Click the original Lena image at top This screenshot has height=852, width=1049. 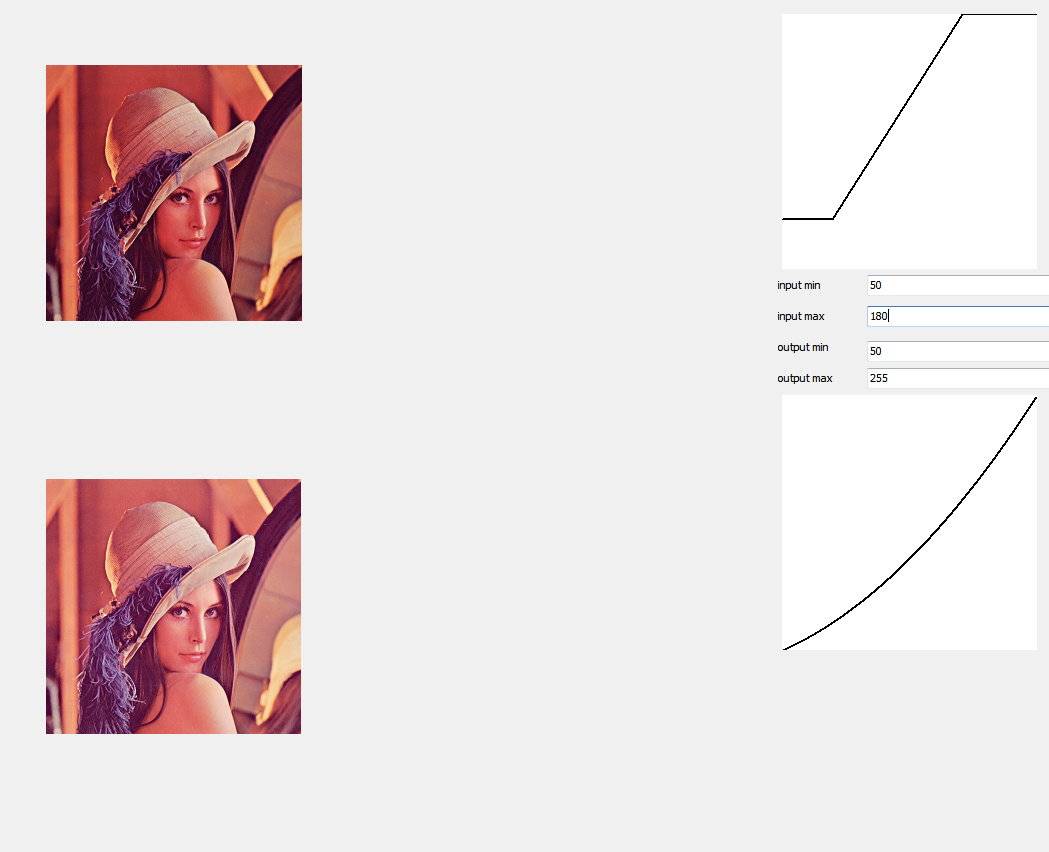tap(174, 193)
